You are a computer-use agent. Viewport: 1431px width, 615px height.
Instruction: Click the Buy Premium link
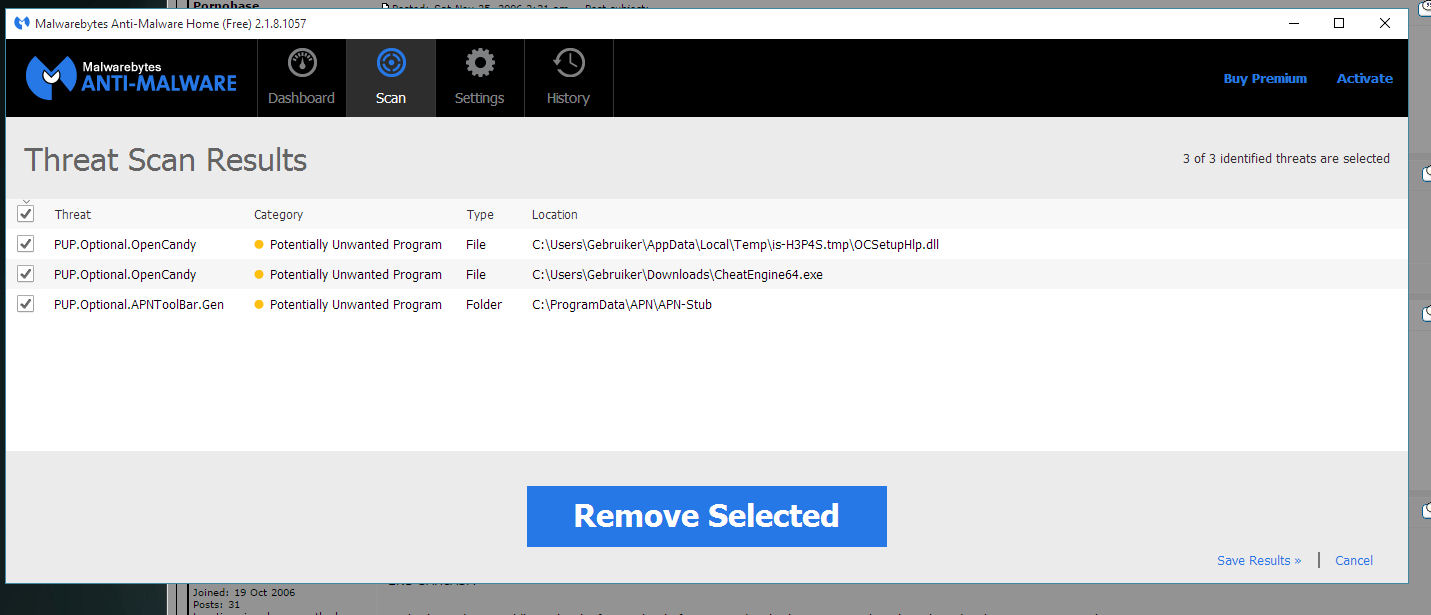point(1265,78)
